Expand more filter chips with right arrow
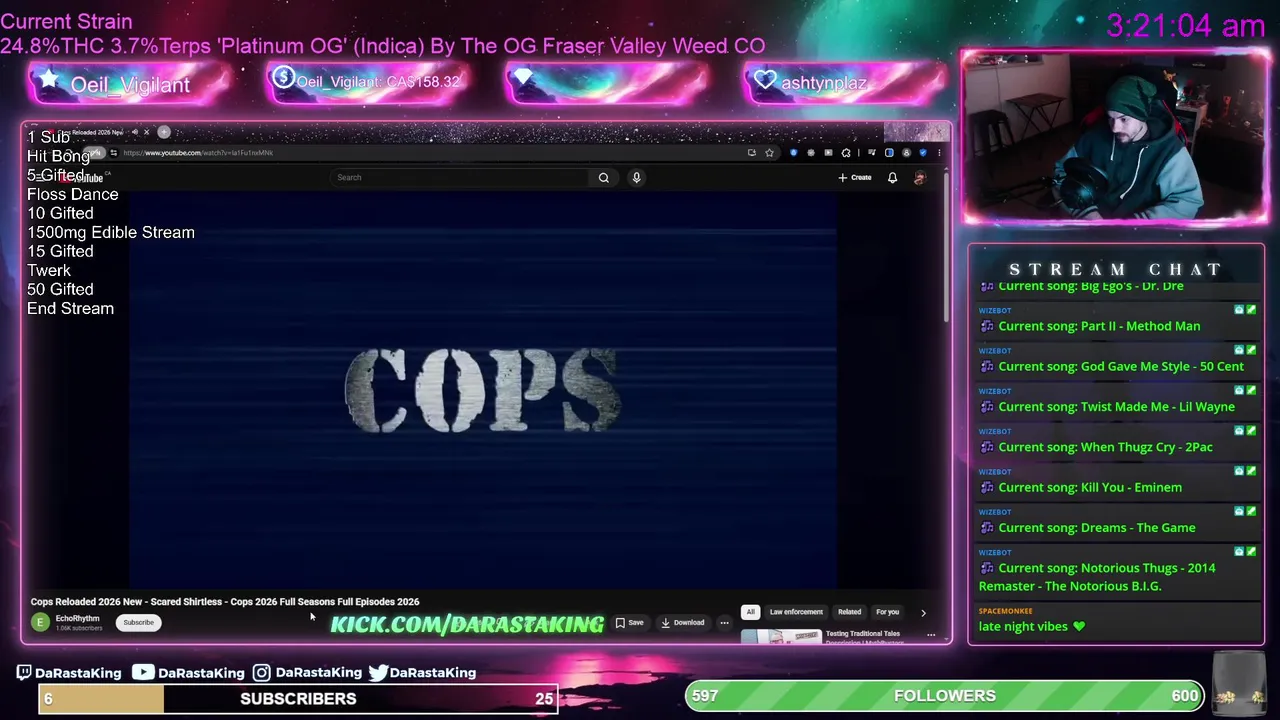The width and height of the screenshot is (1280, 720). point(923,612)
